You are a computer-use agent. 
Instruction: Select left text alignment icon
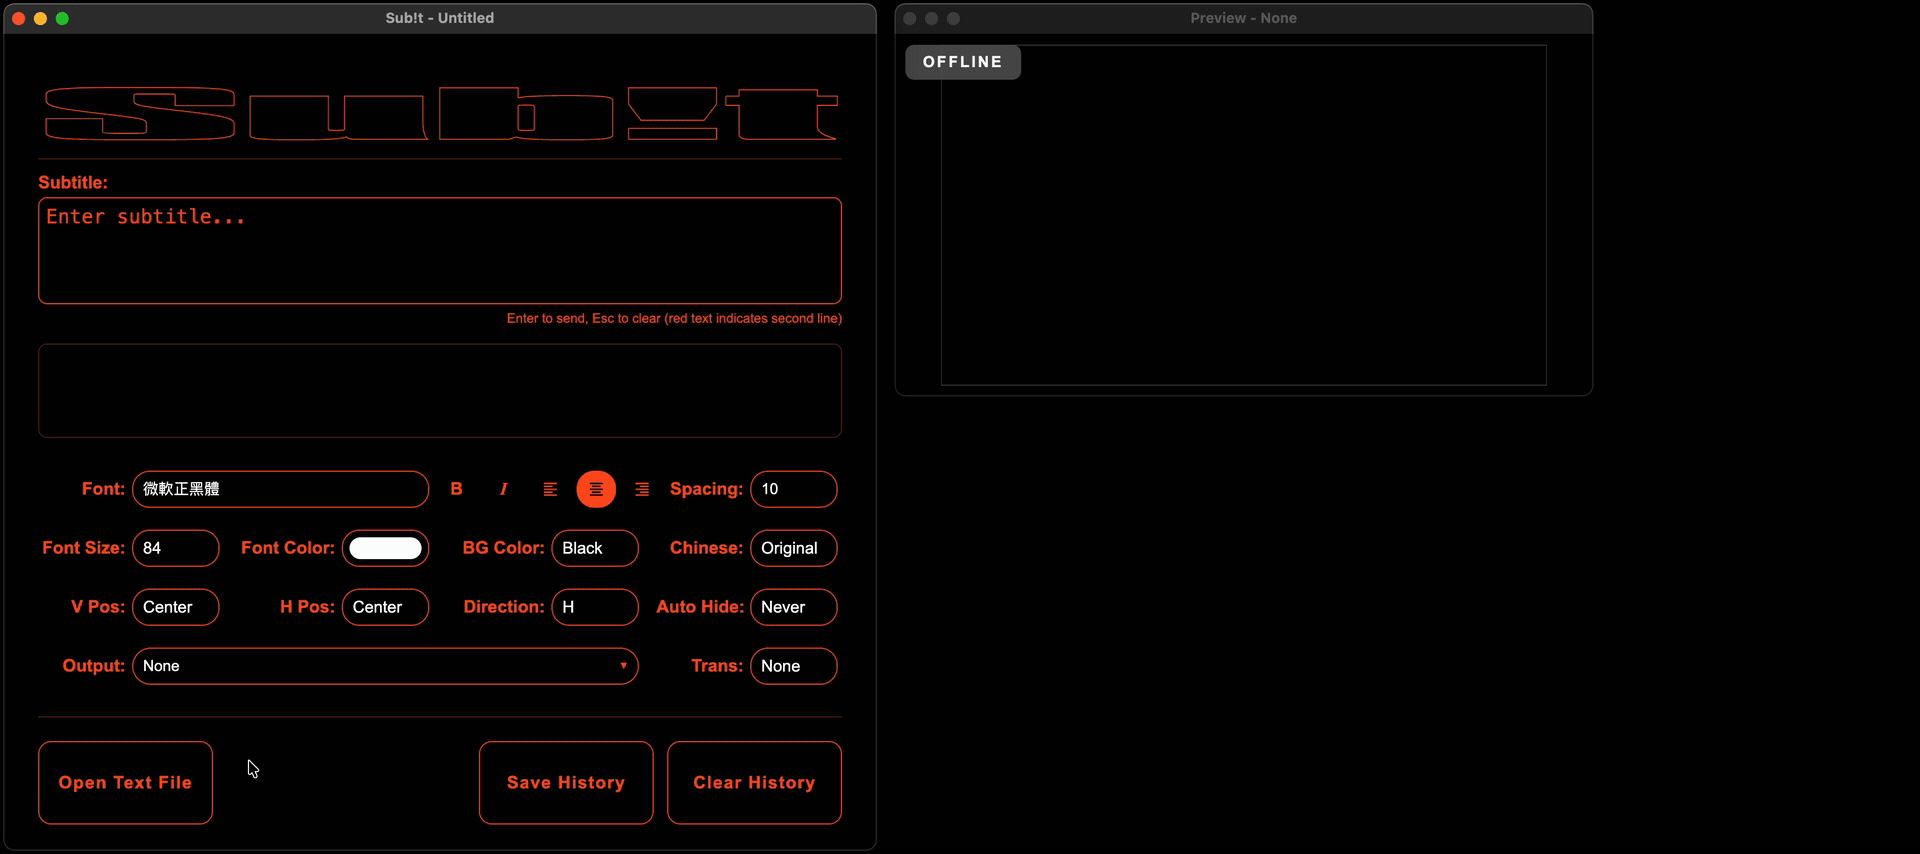(x=550, y=489)
